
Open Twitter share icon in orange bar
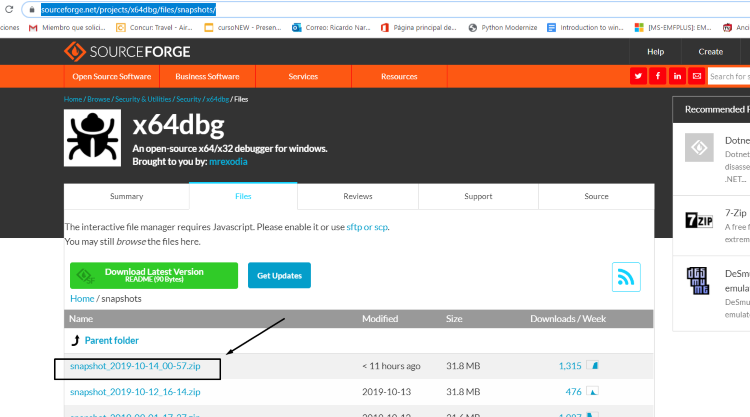coord(638,76)
